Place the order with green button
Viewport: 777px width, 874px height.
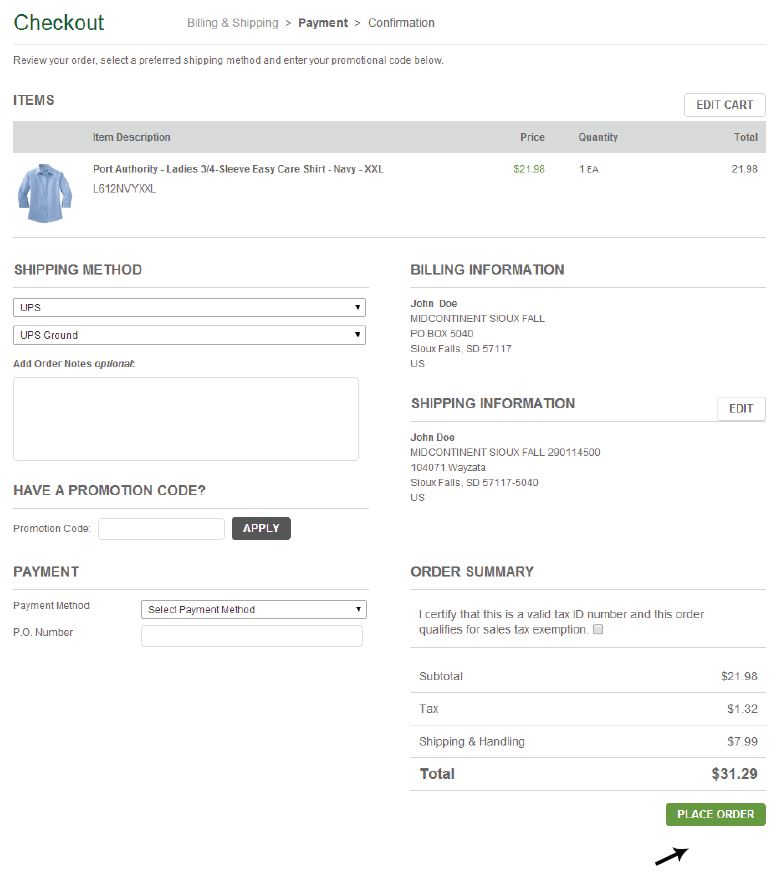[715, 814]
